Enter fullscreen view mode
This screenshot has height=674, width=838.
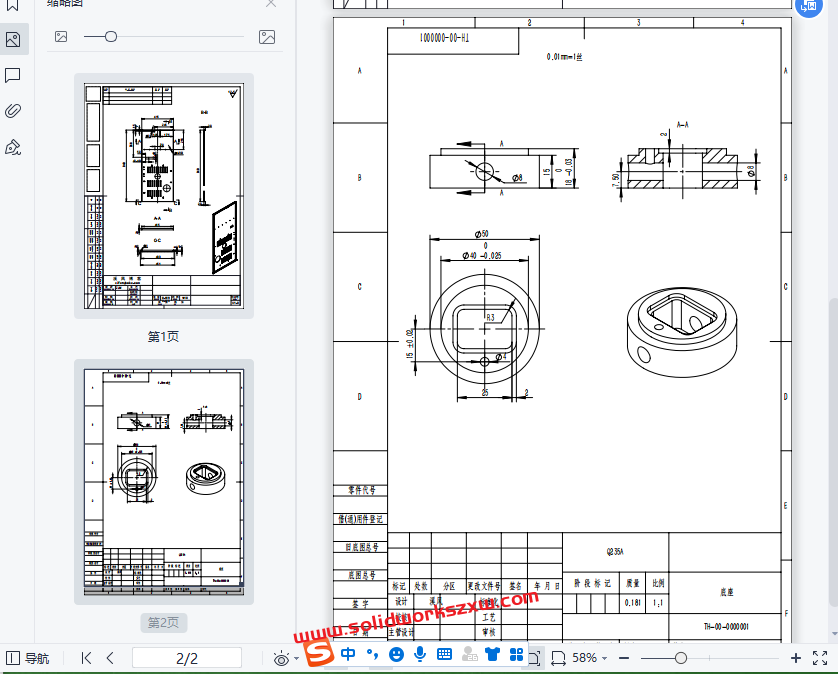tap(820, 658)
